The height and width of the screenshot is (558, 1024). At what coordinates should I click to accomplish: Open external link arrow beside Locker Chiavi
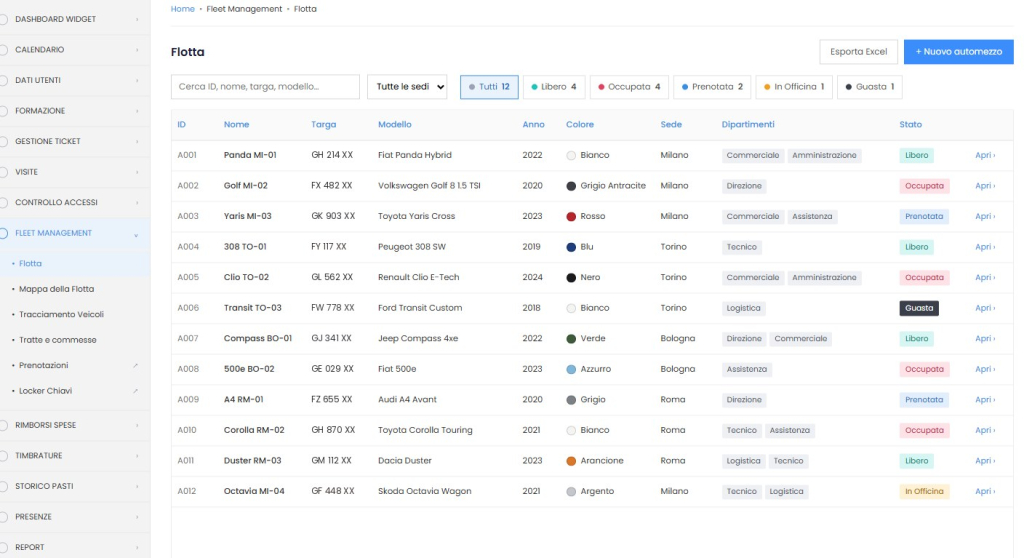point(135,391)
